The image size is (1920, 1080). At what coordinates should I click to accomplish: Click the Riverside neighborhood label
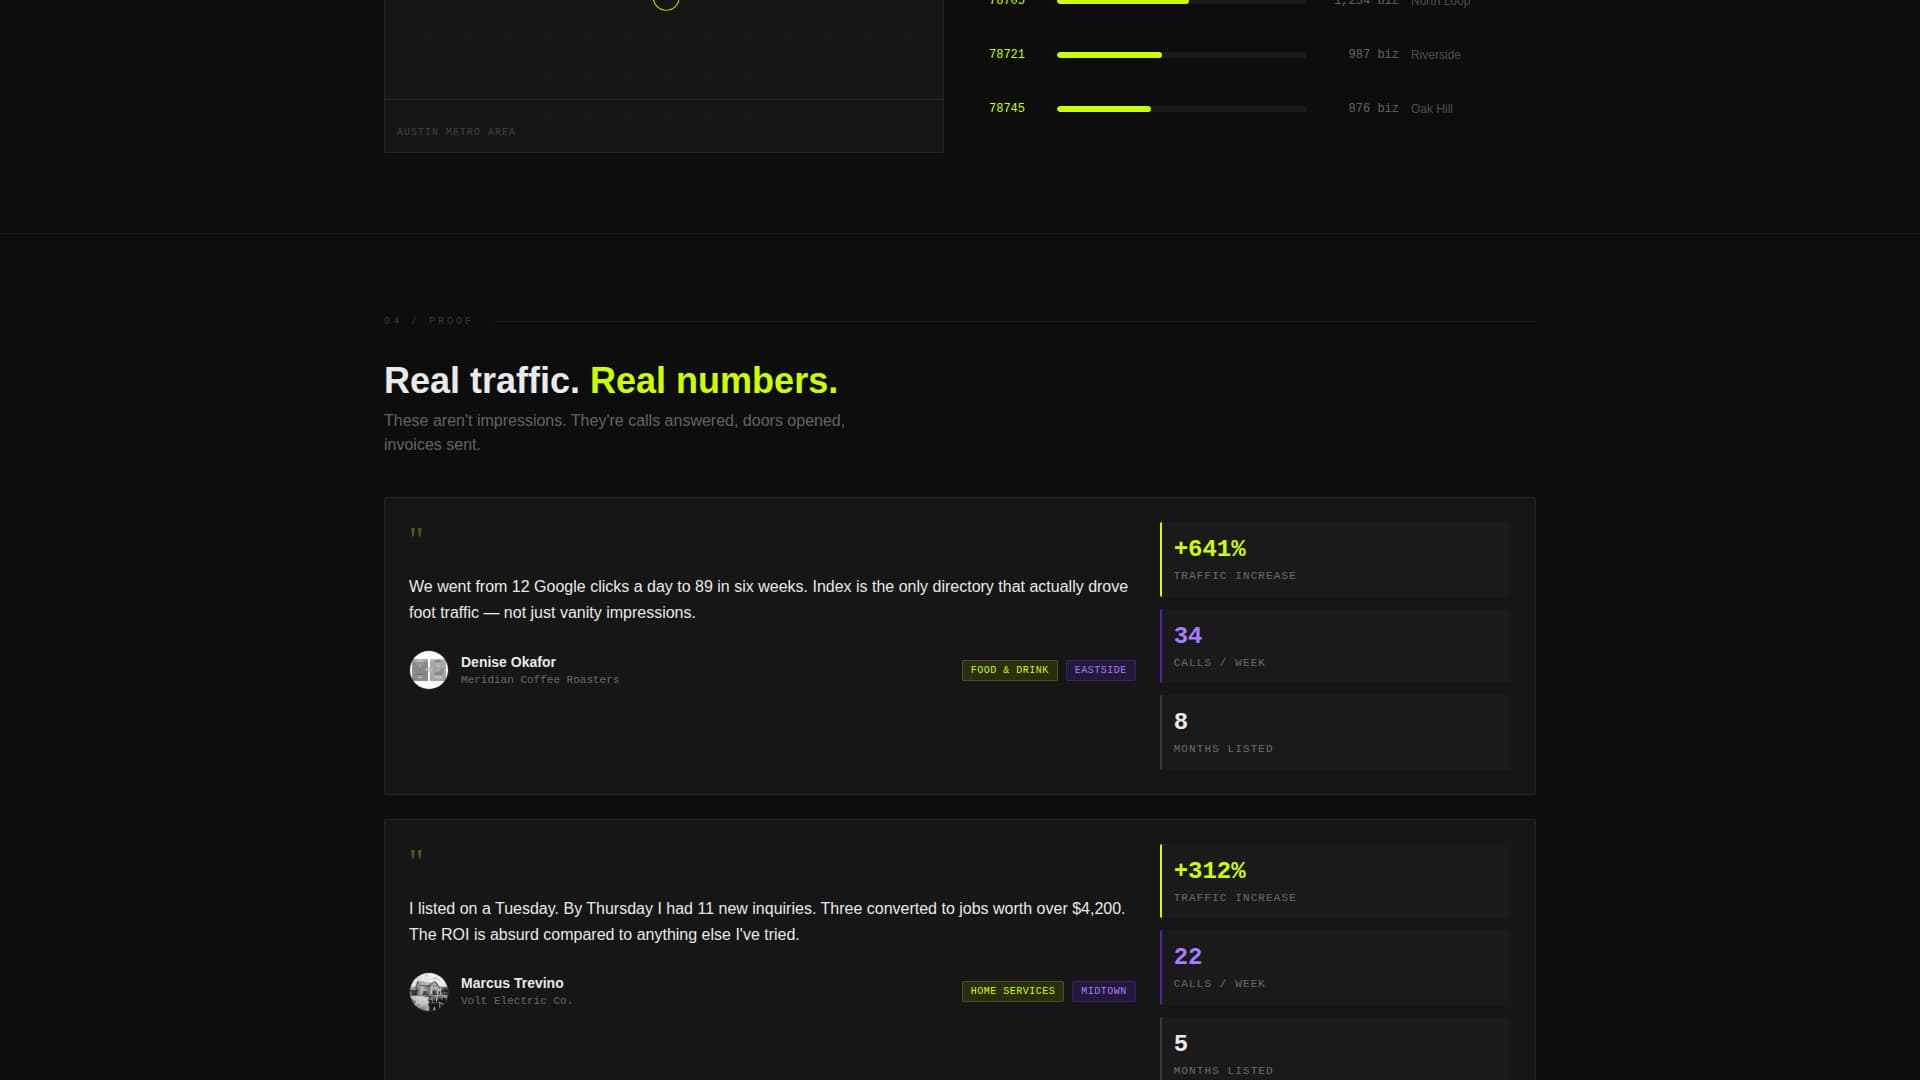[1435, 55]
